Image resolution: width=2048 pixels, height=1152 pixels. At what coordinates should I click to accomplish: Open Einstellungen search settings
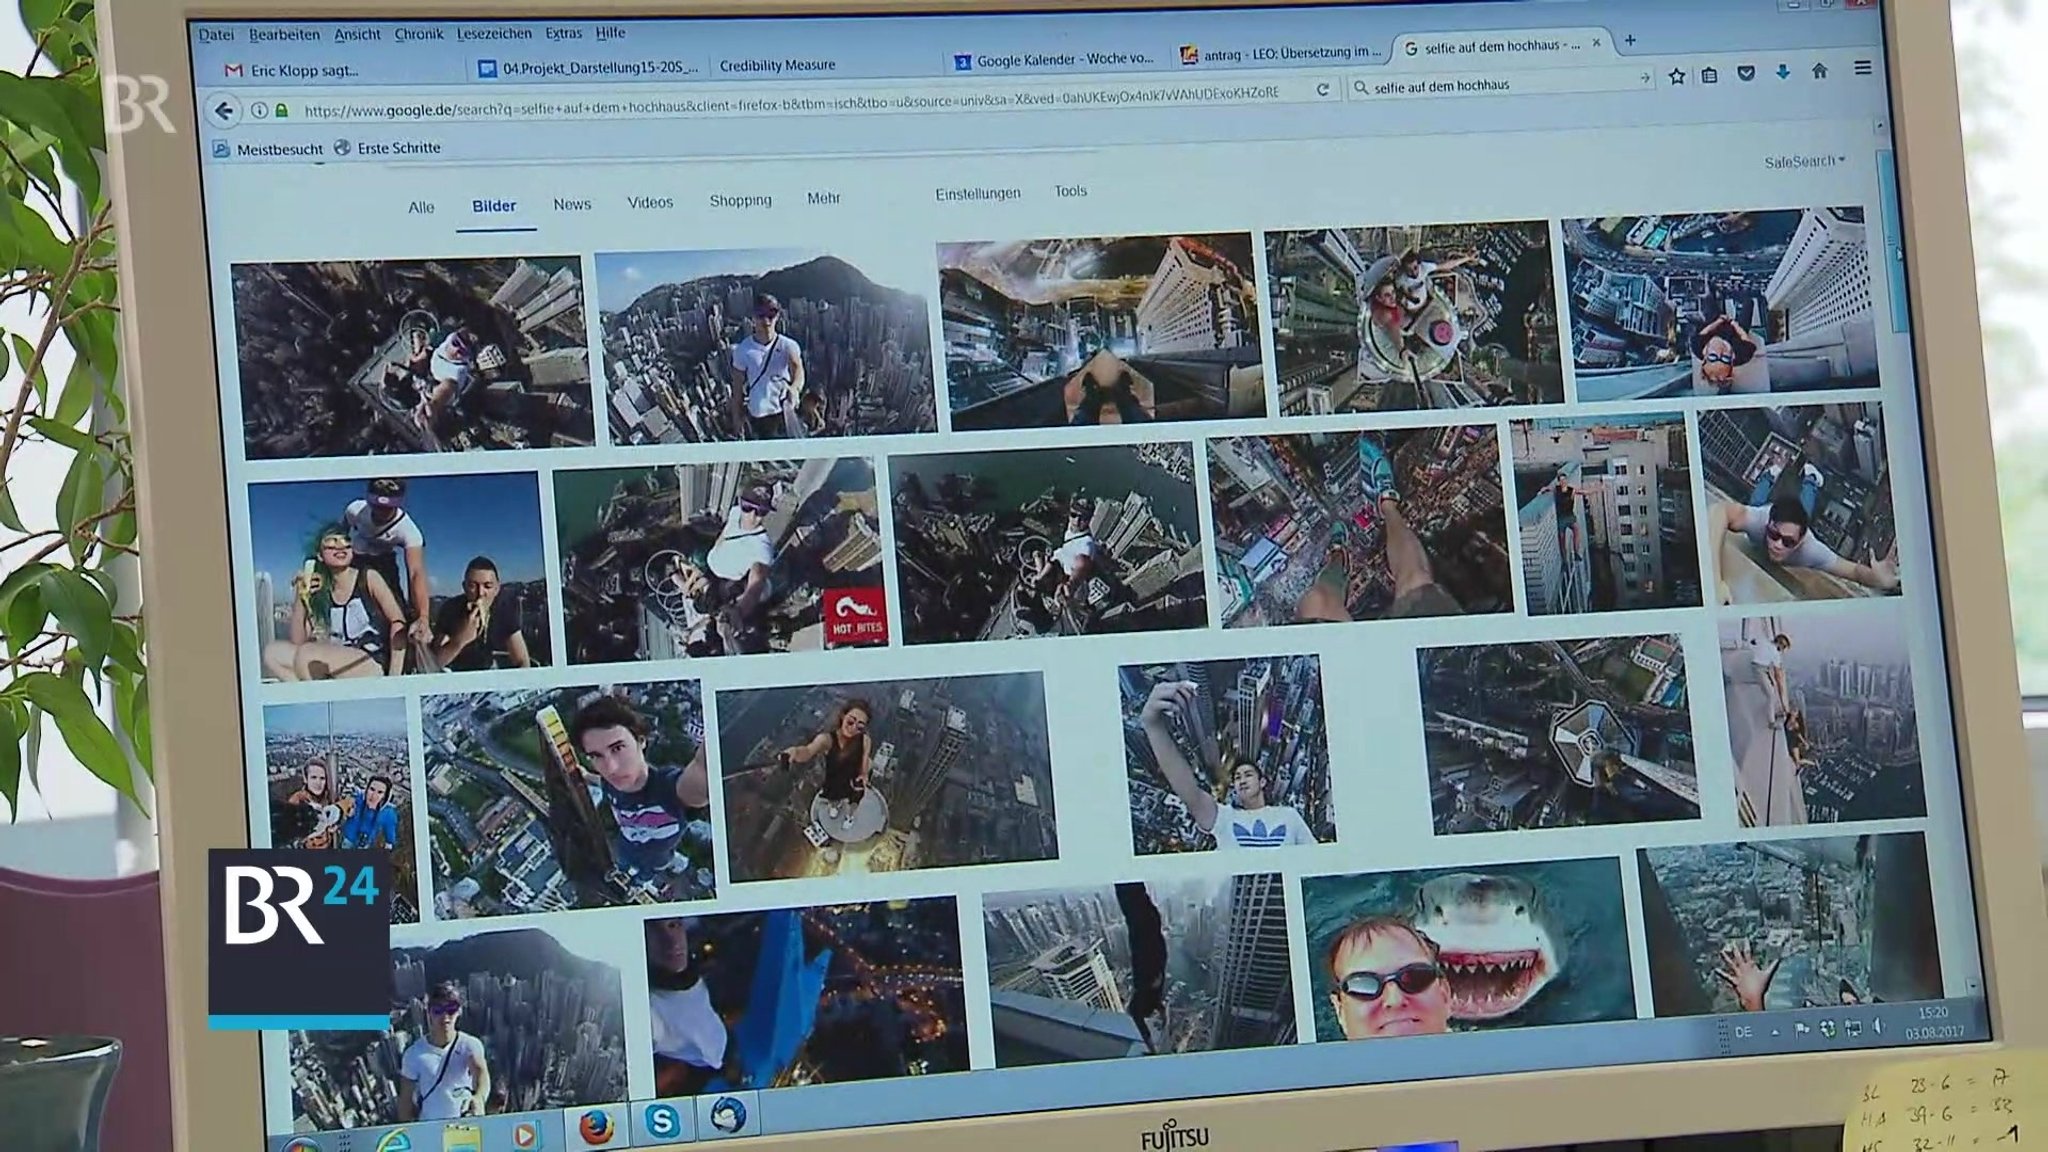point(978,194)
